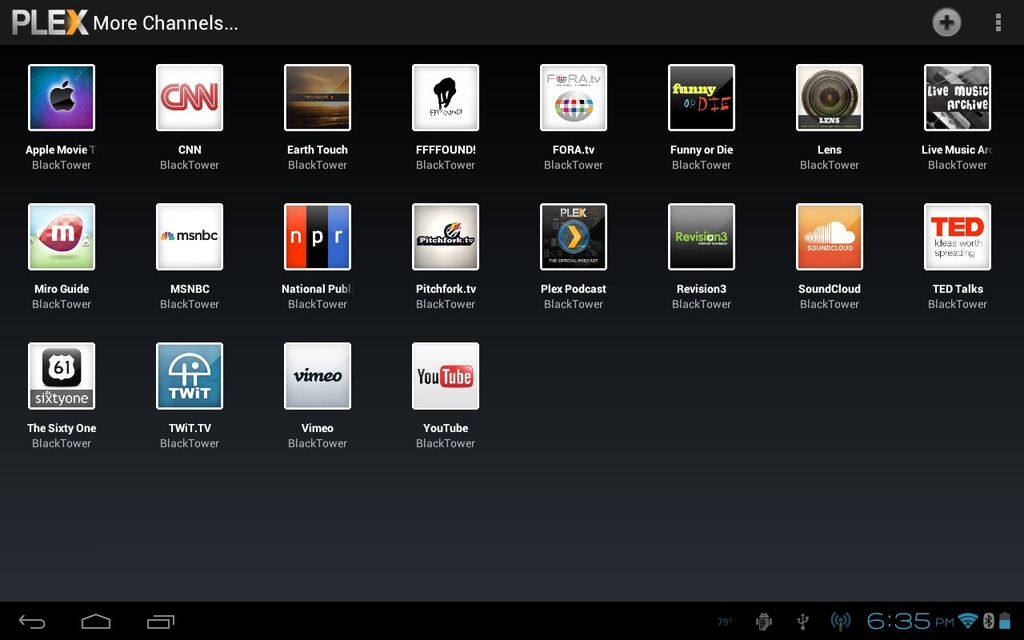This screenshot has width=1024, height=640.
Task: Open The Sixty One channel icon
Action: pos(61,376)
